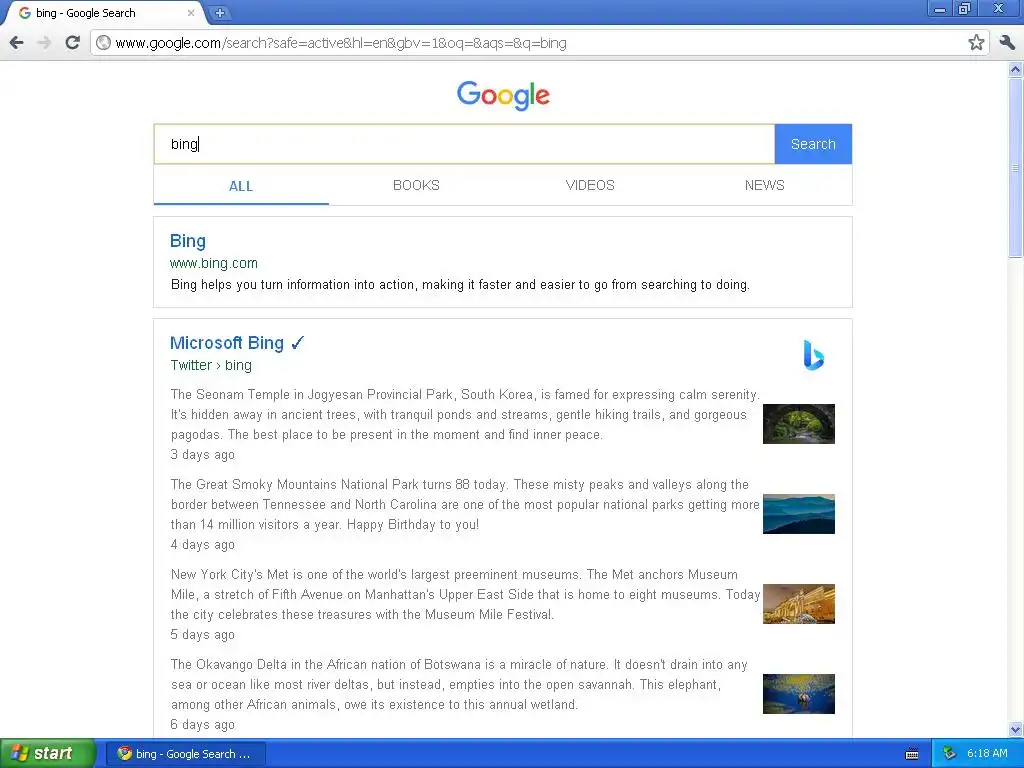
Task: Open the Met museum tweet thumbnail
Action: [799, 604]
